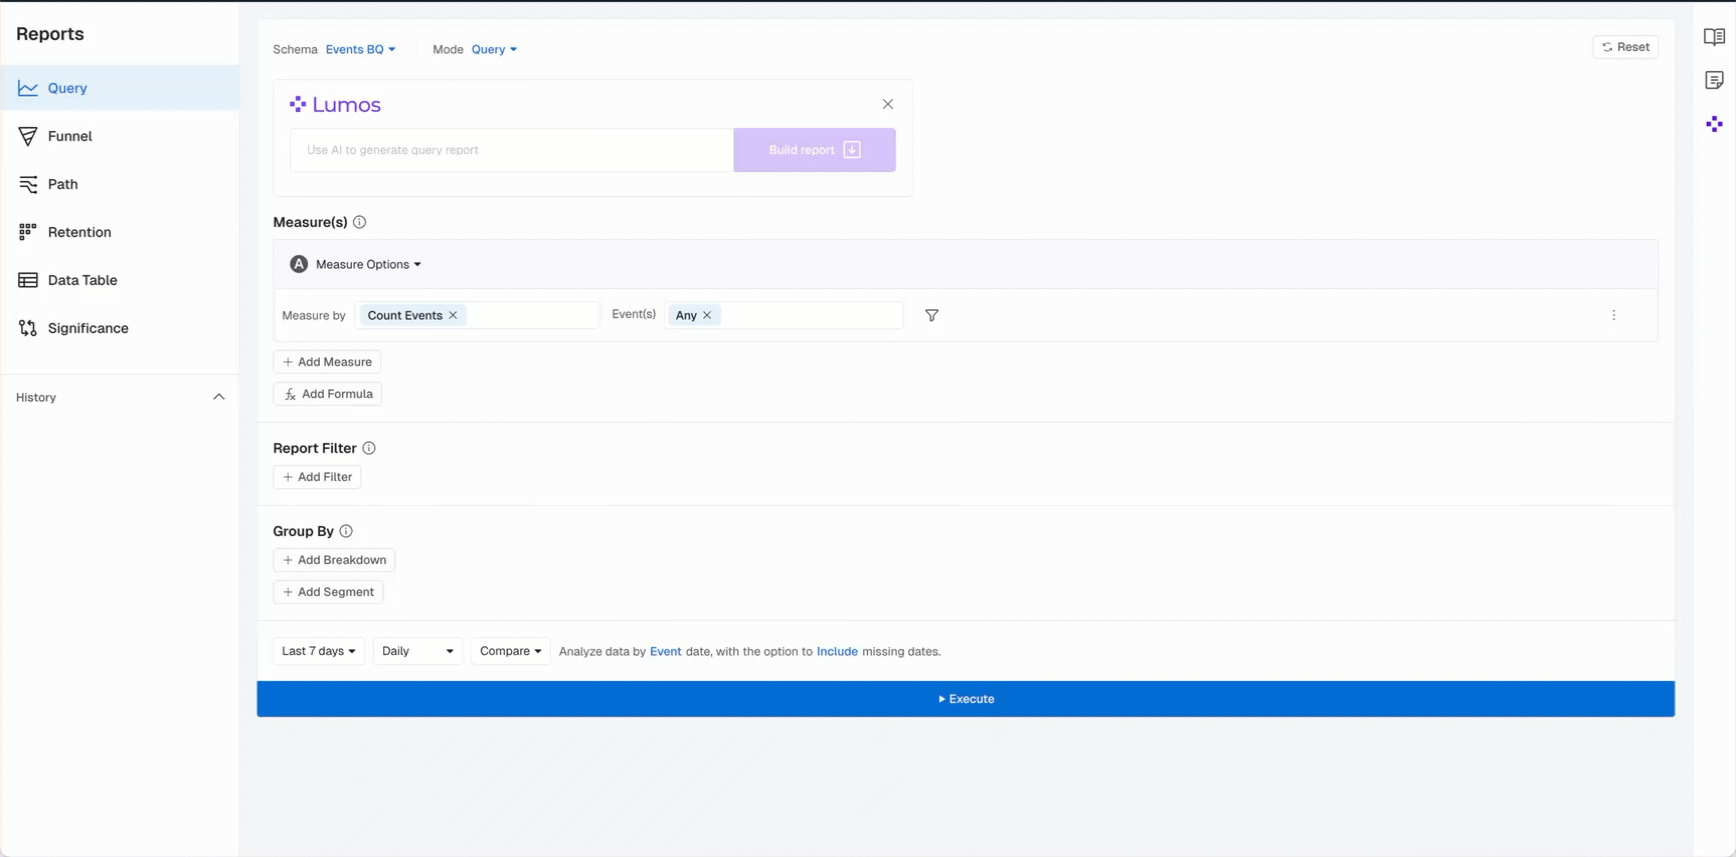Screen dimensions: 1736x857
Task: Click the measure A badge icon
Action: click(x=299, y=264)
